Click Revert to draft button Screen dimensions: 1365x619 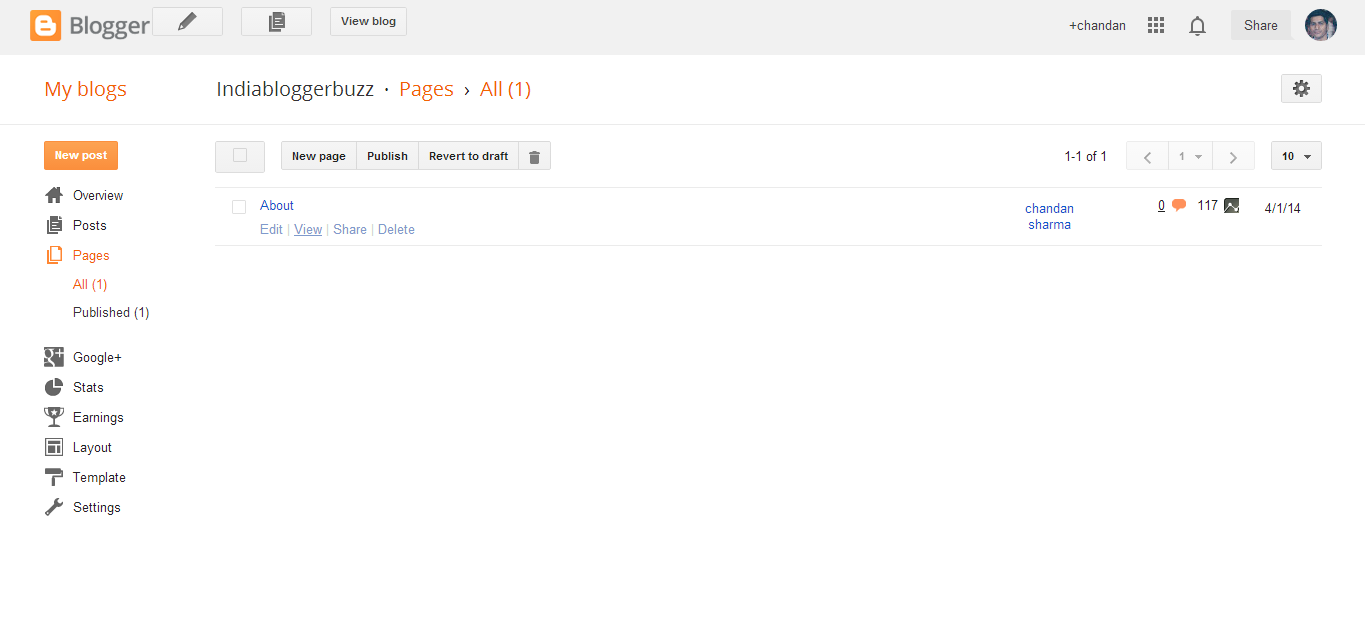[468, 156]
